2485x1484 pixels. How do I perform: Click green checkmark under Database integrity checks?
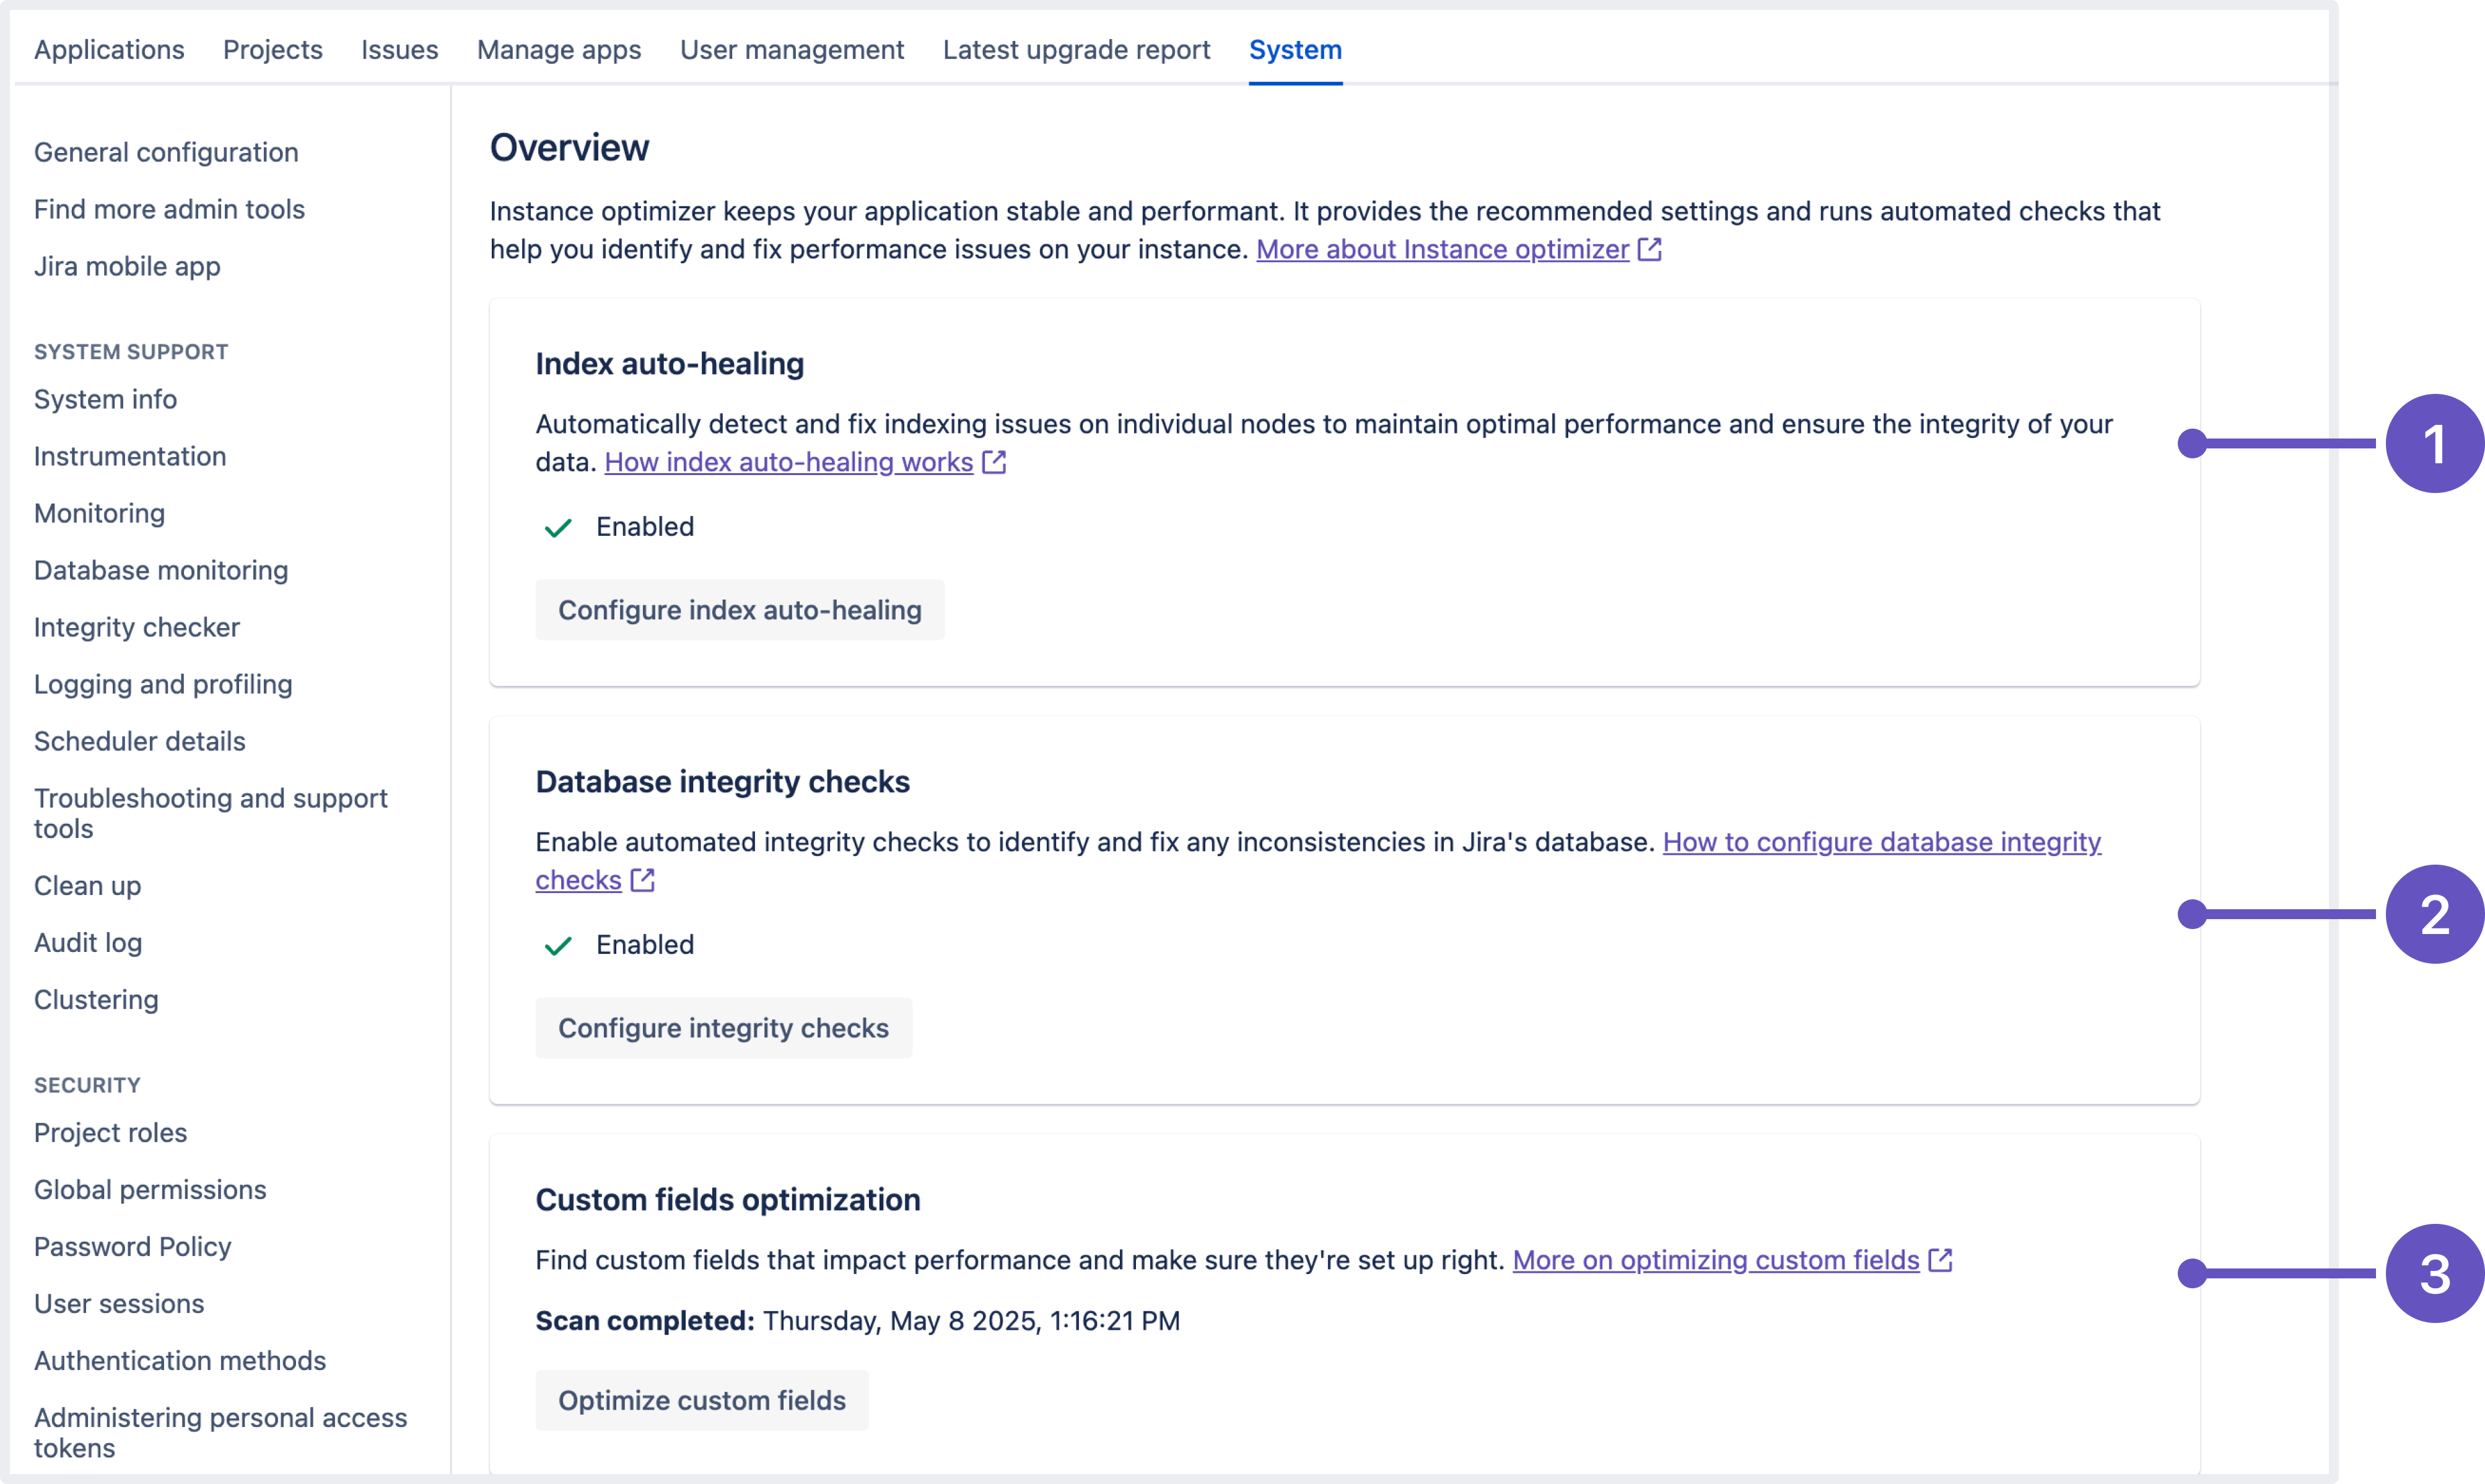[558, 945]
